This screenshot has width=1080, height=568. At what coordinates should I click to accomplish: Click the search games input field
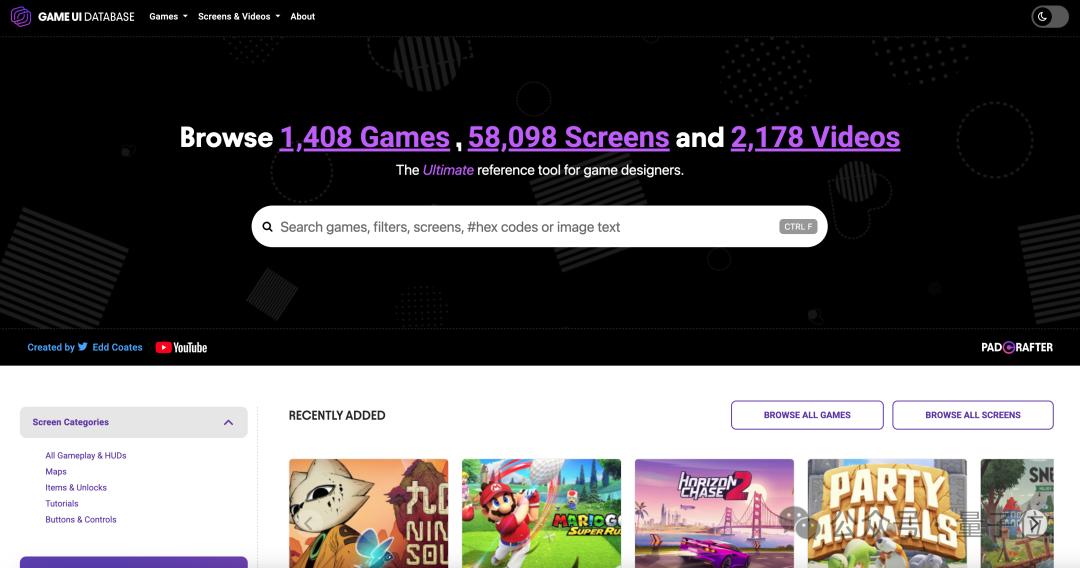[520, 227]
